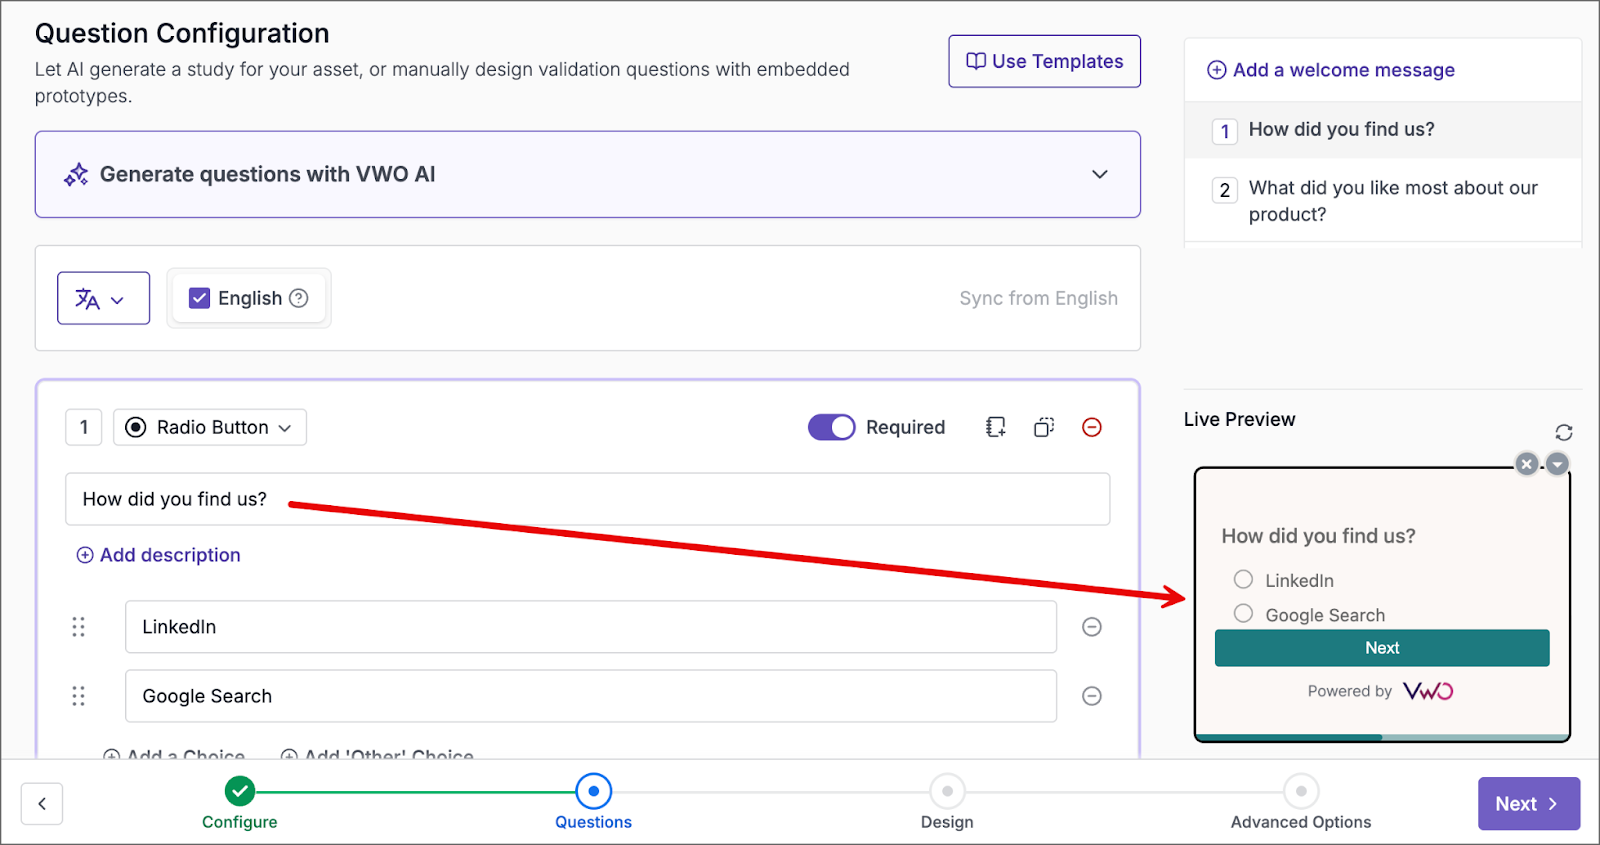Refresh the Live Preview
Viewport: 1600px width, 845px height.
[1564, 432]
